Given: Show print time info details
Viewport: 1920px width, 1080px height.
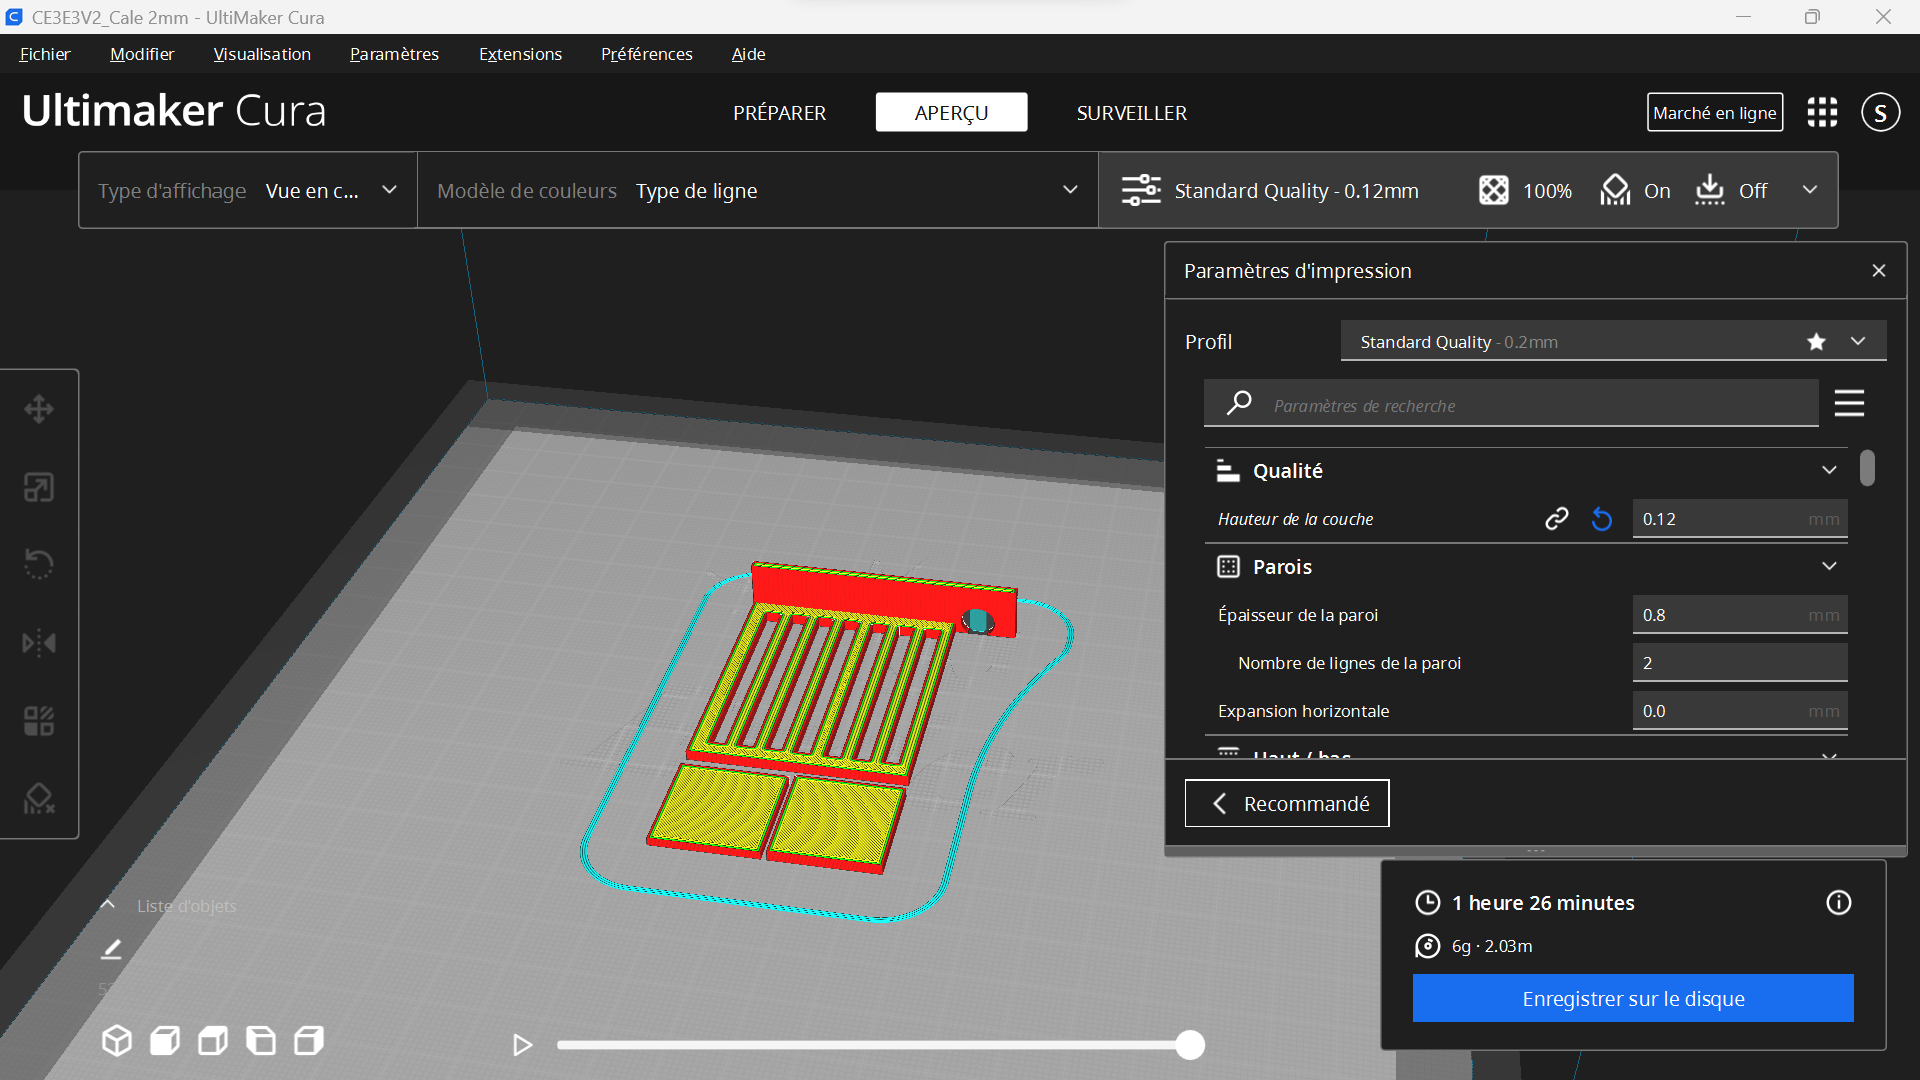Looking at the screenshot, I should pos(1838,903).
